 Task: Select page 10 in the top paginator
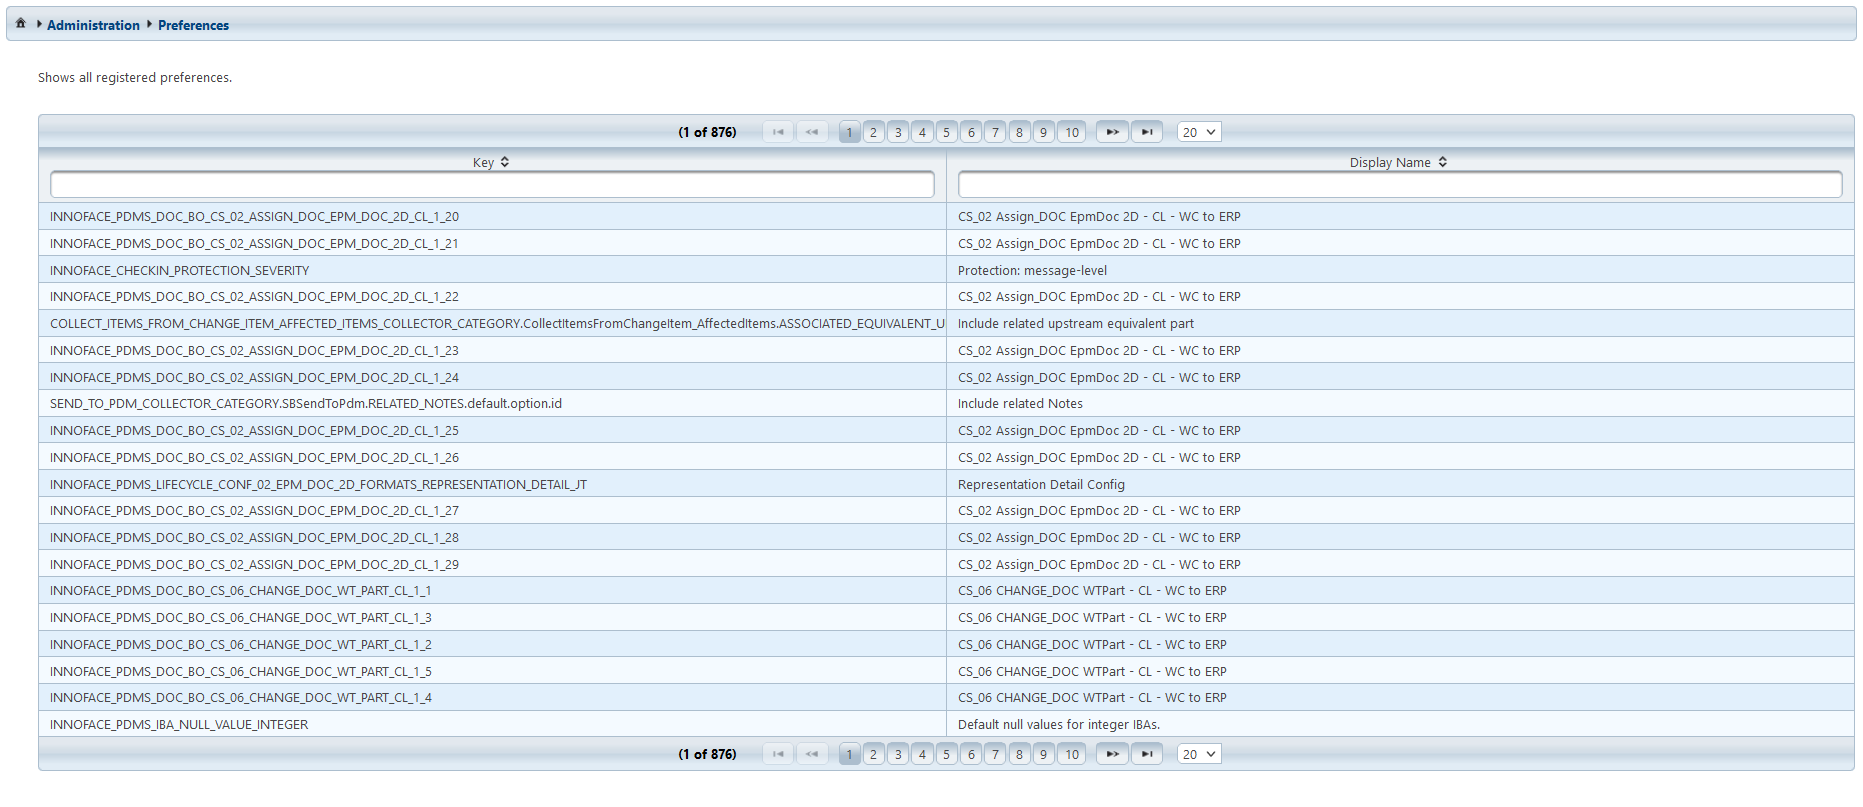[x=1071, y=132]
